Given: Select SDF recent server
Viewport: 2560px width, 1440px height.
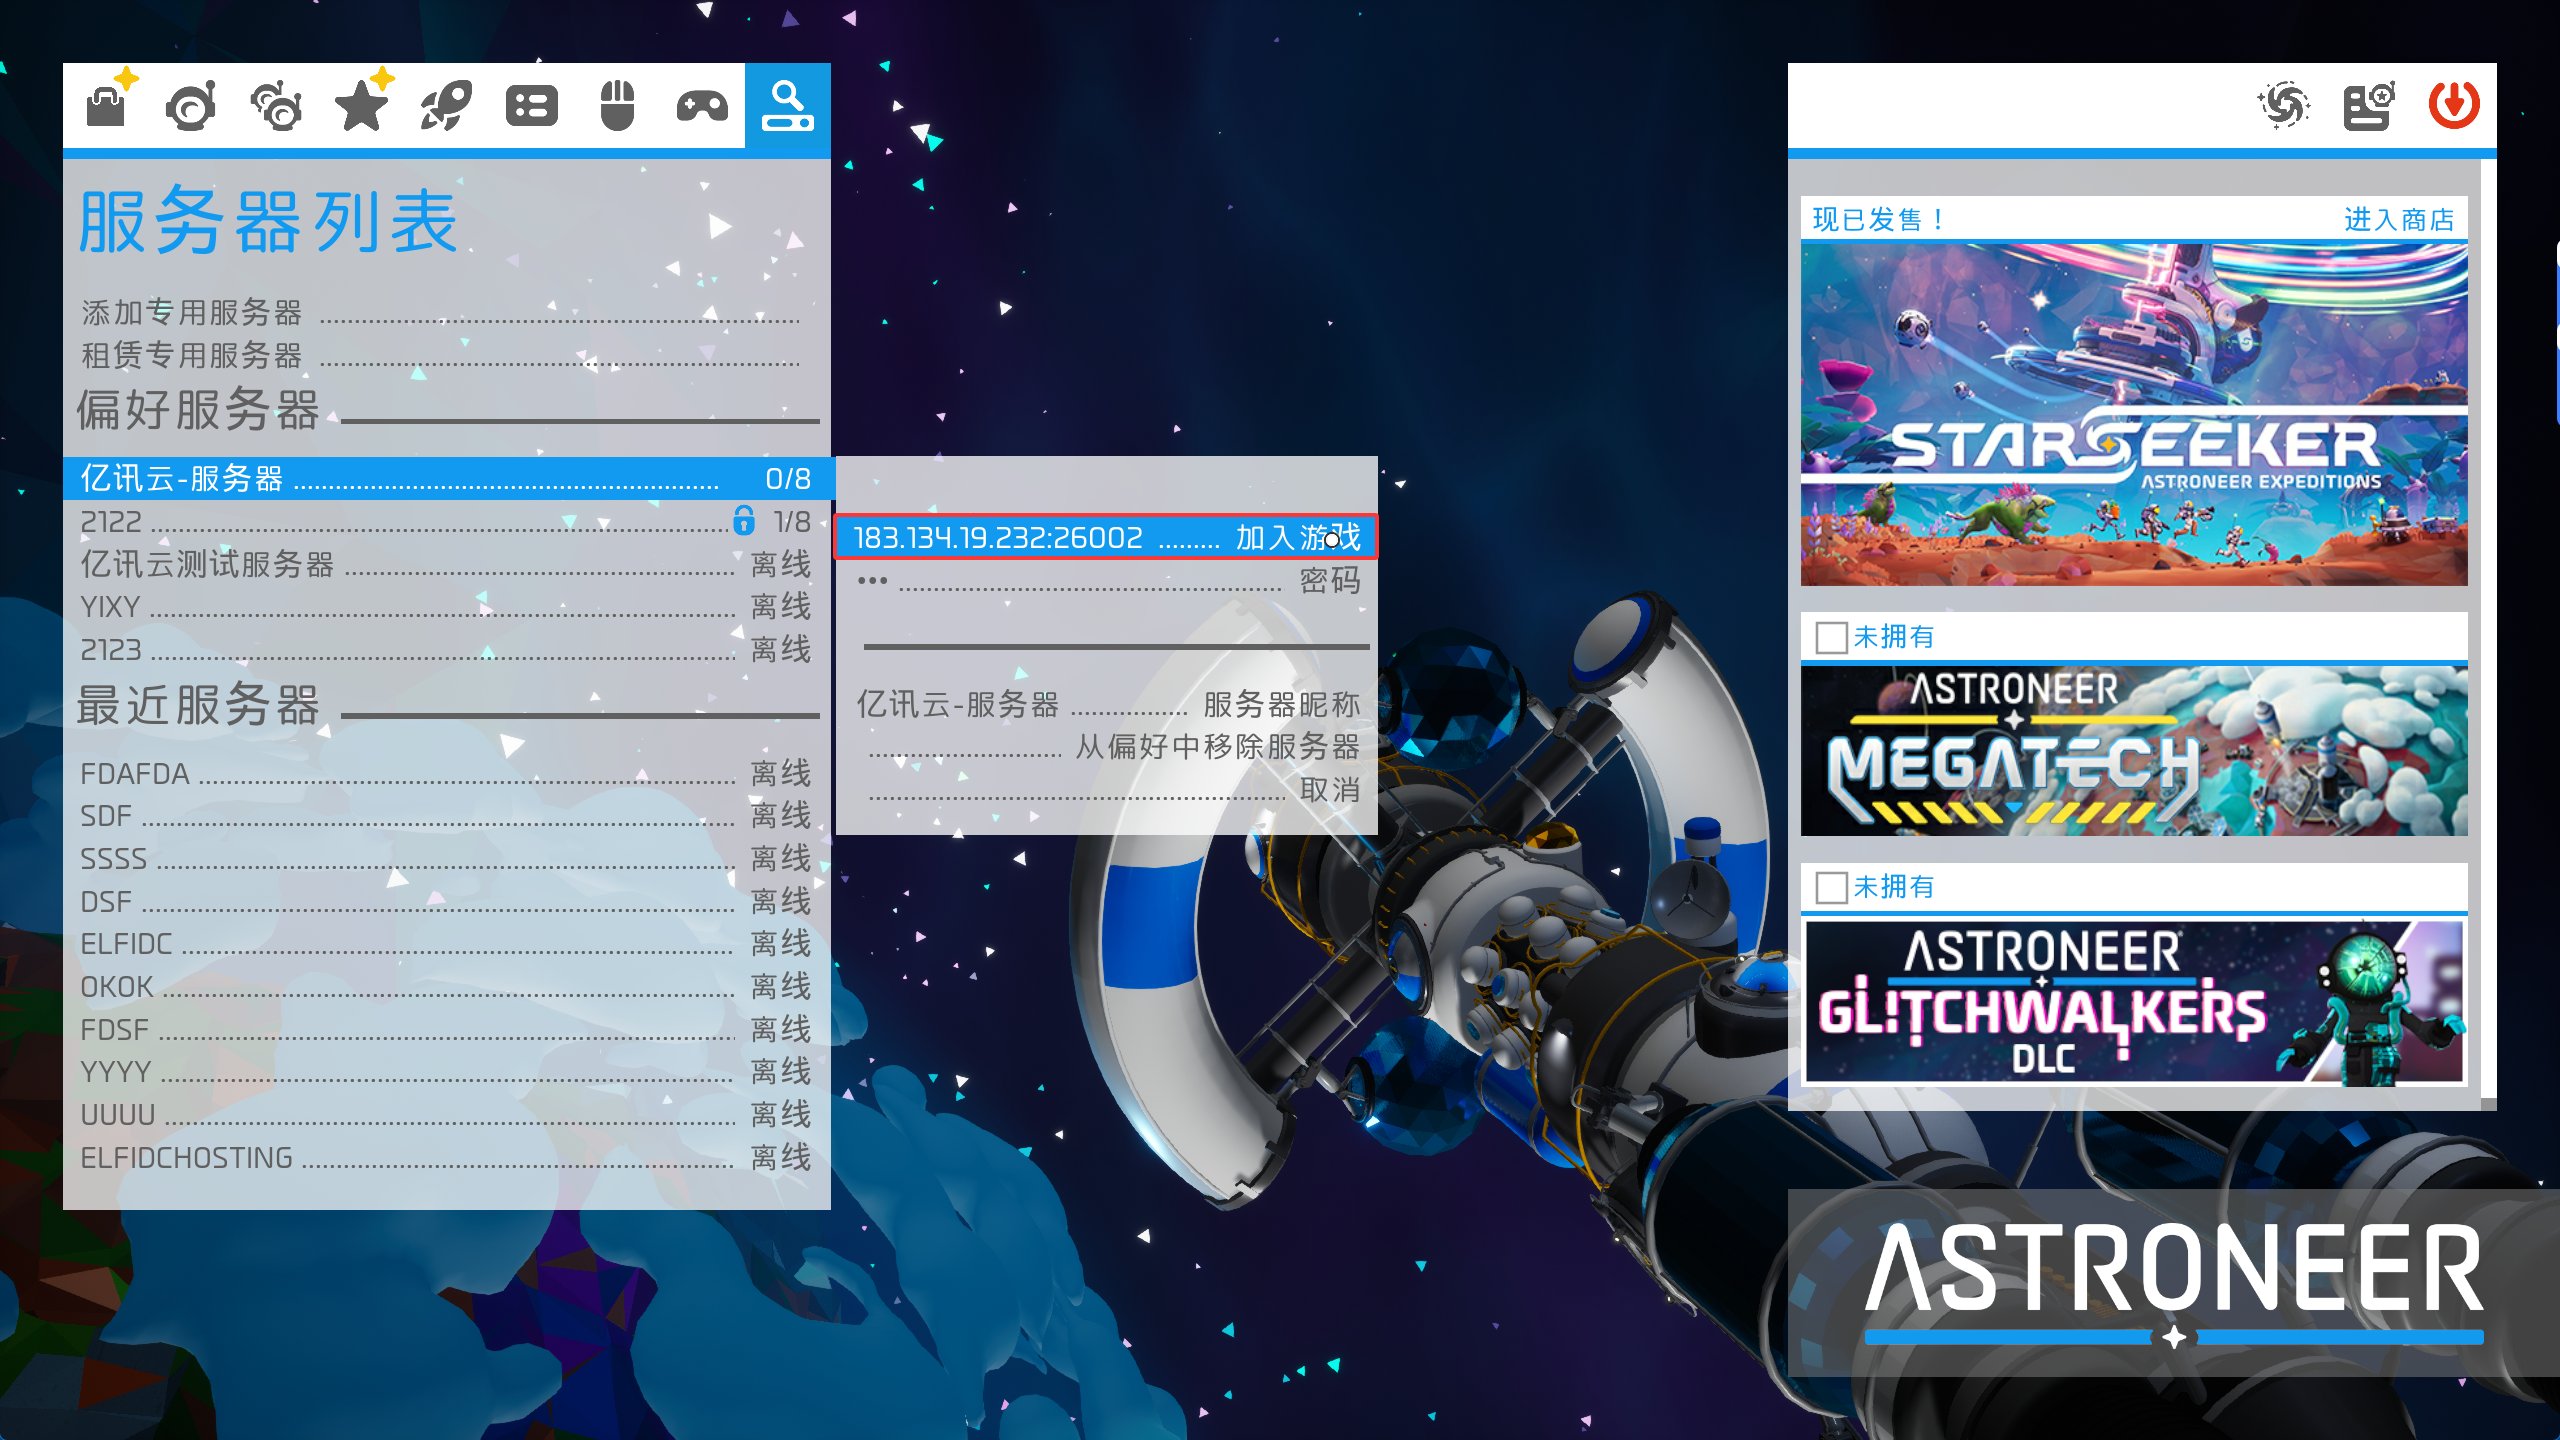Looking at the screenshot, I should 447,815.
